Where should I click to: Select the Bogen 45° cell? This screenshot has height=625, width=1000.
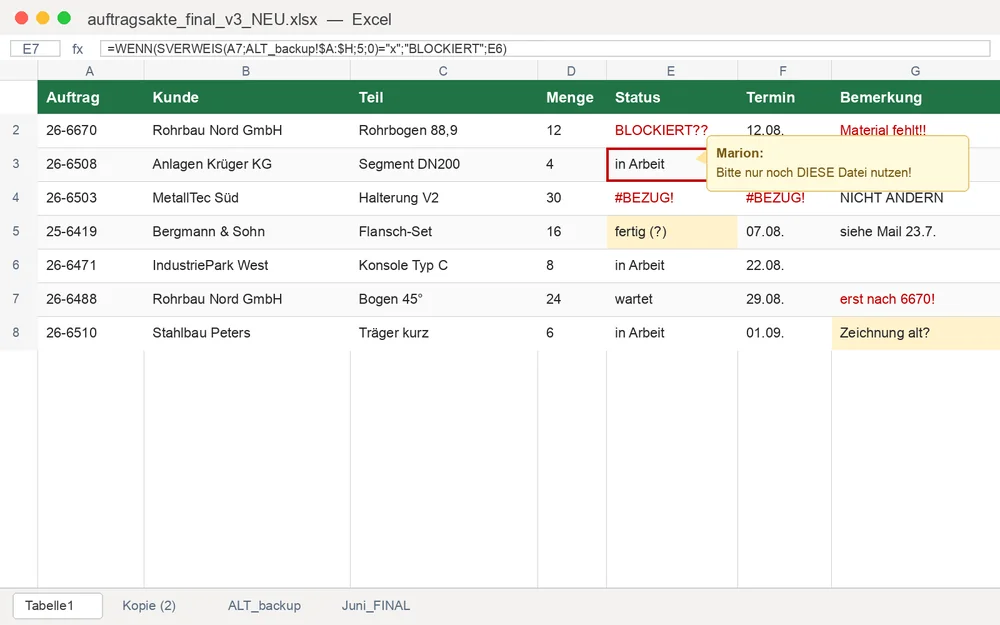[444, 299]
